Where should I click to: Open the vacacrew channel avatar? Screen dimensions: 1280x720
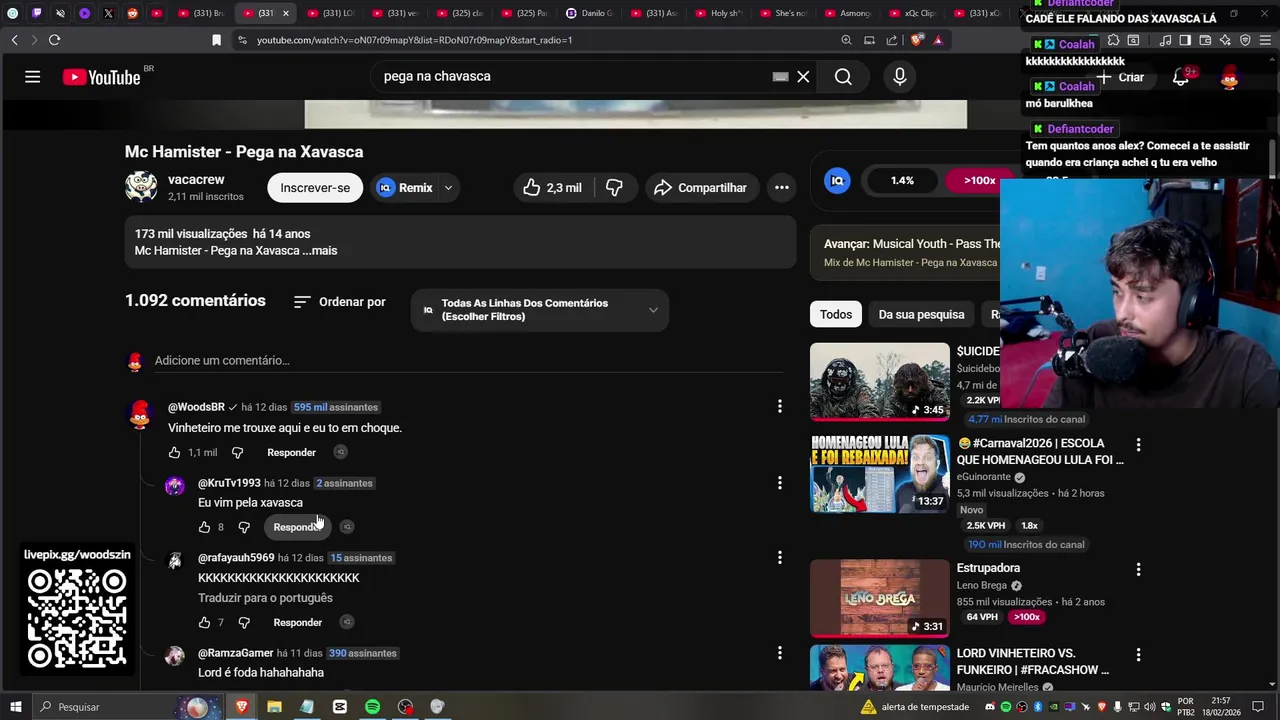141,187
